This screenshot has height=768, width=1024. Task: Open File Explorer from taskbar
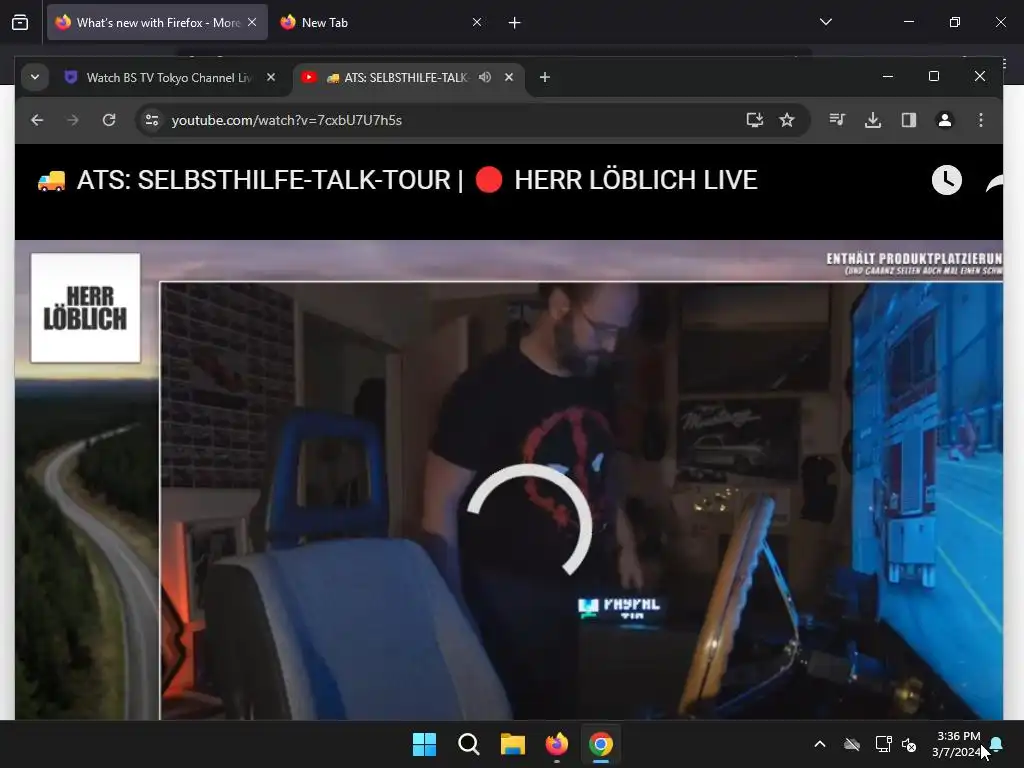[x=513, y=744]
